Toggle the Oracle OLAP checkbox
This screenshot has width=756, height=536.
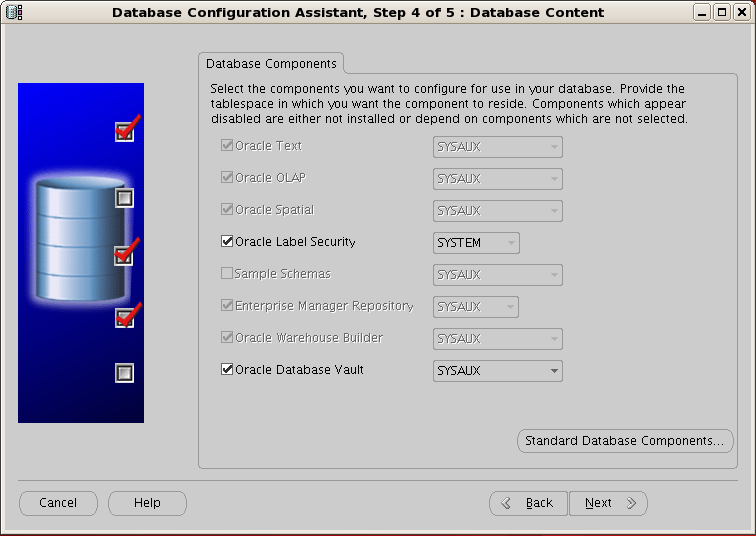(x=227, y=177)
